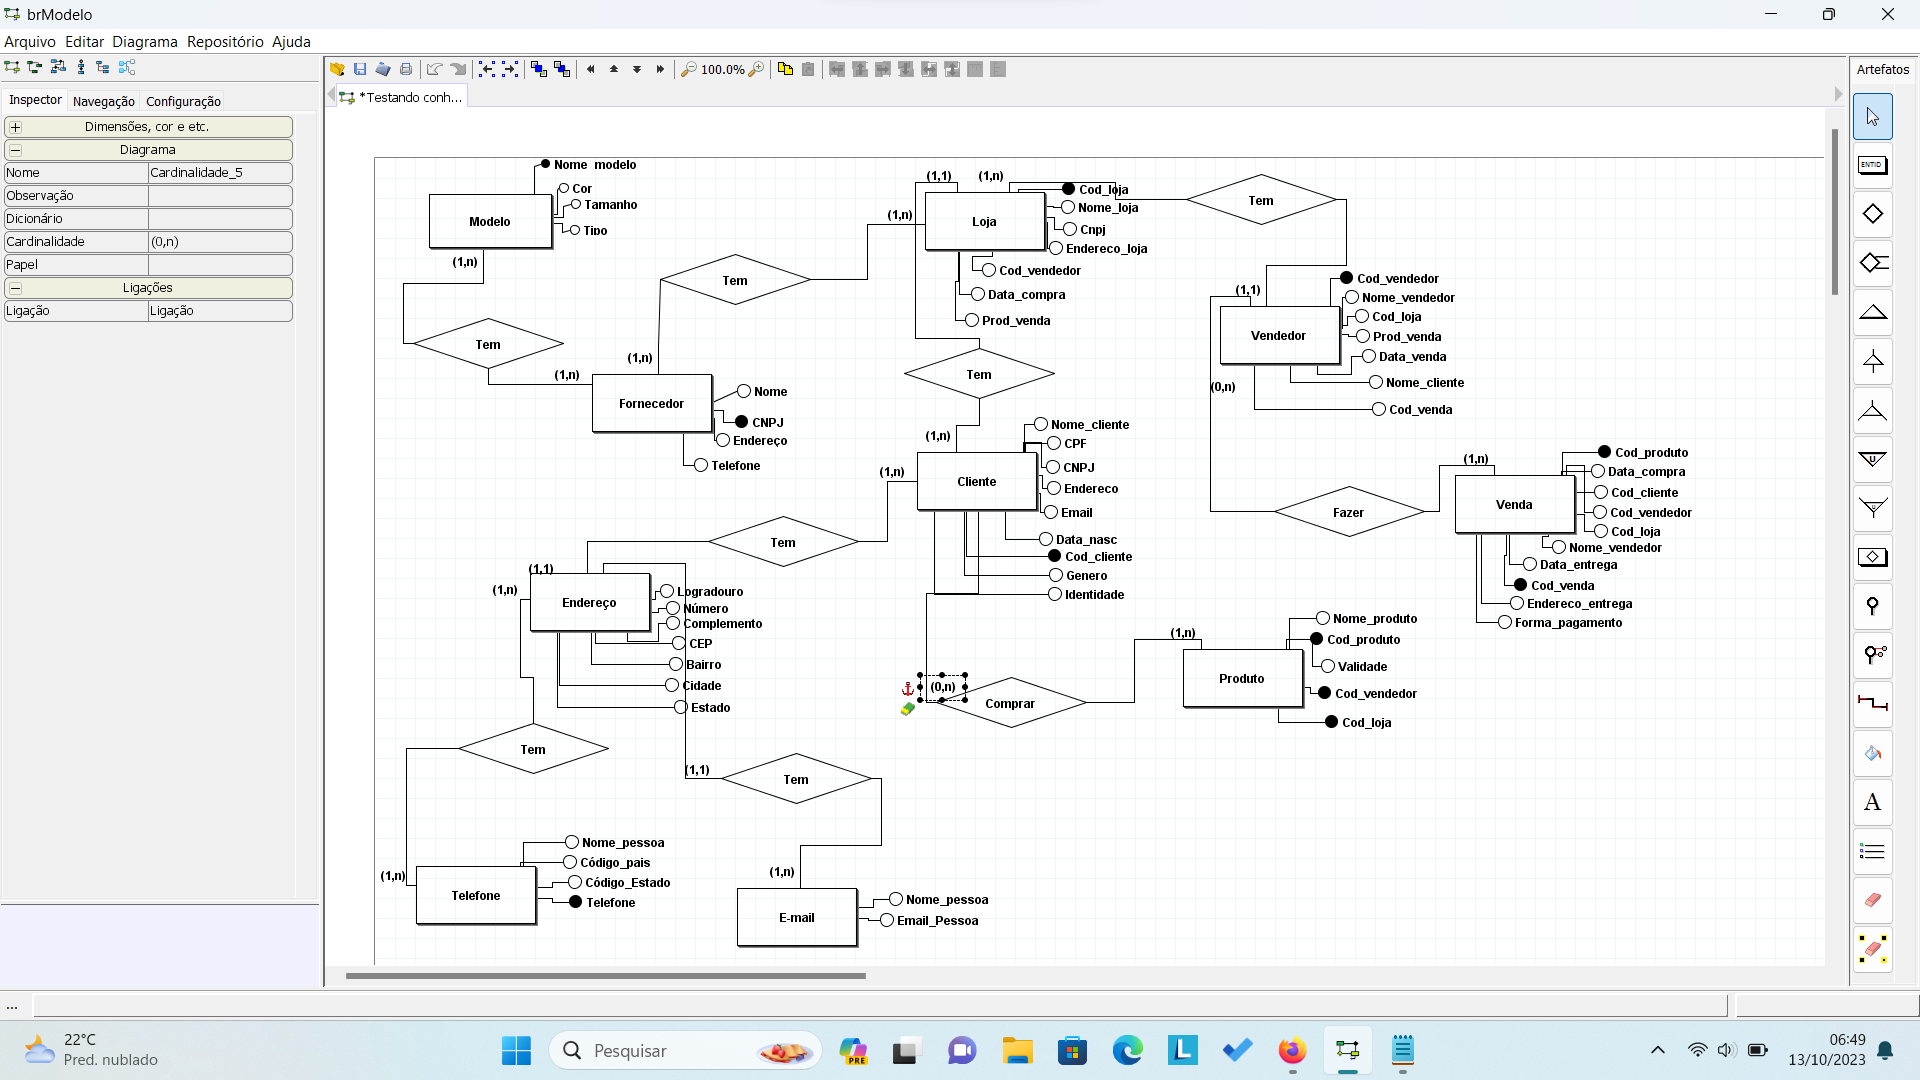Click the vertical scrollbar of the canvas
The width and height of the screenshot is (1920, 1080).
1835,212
